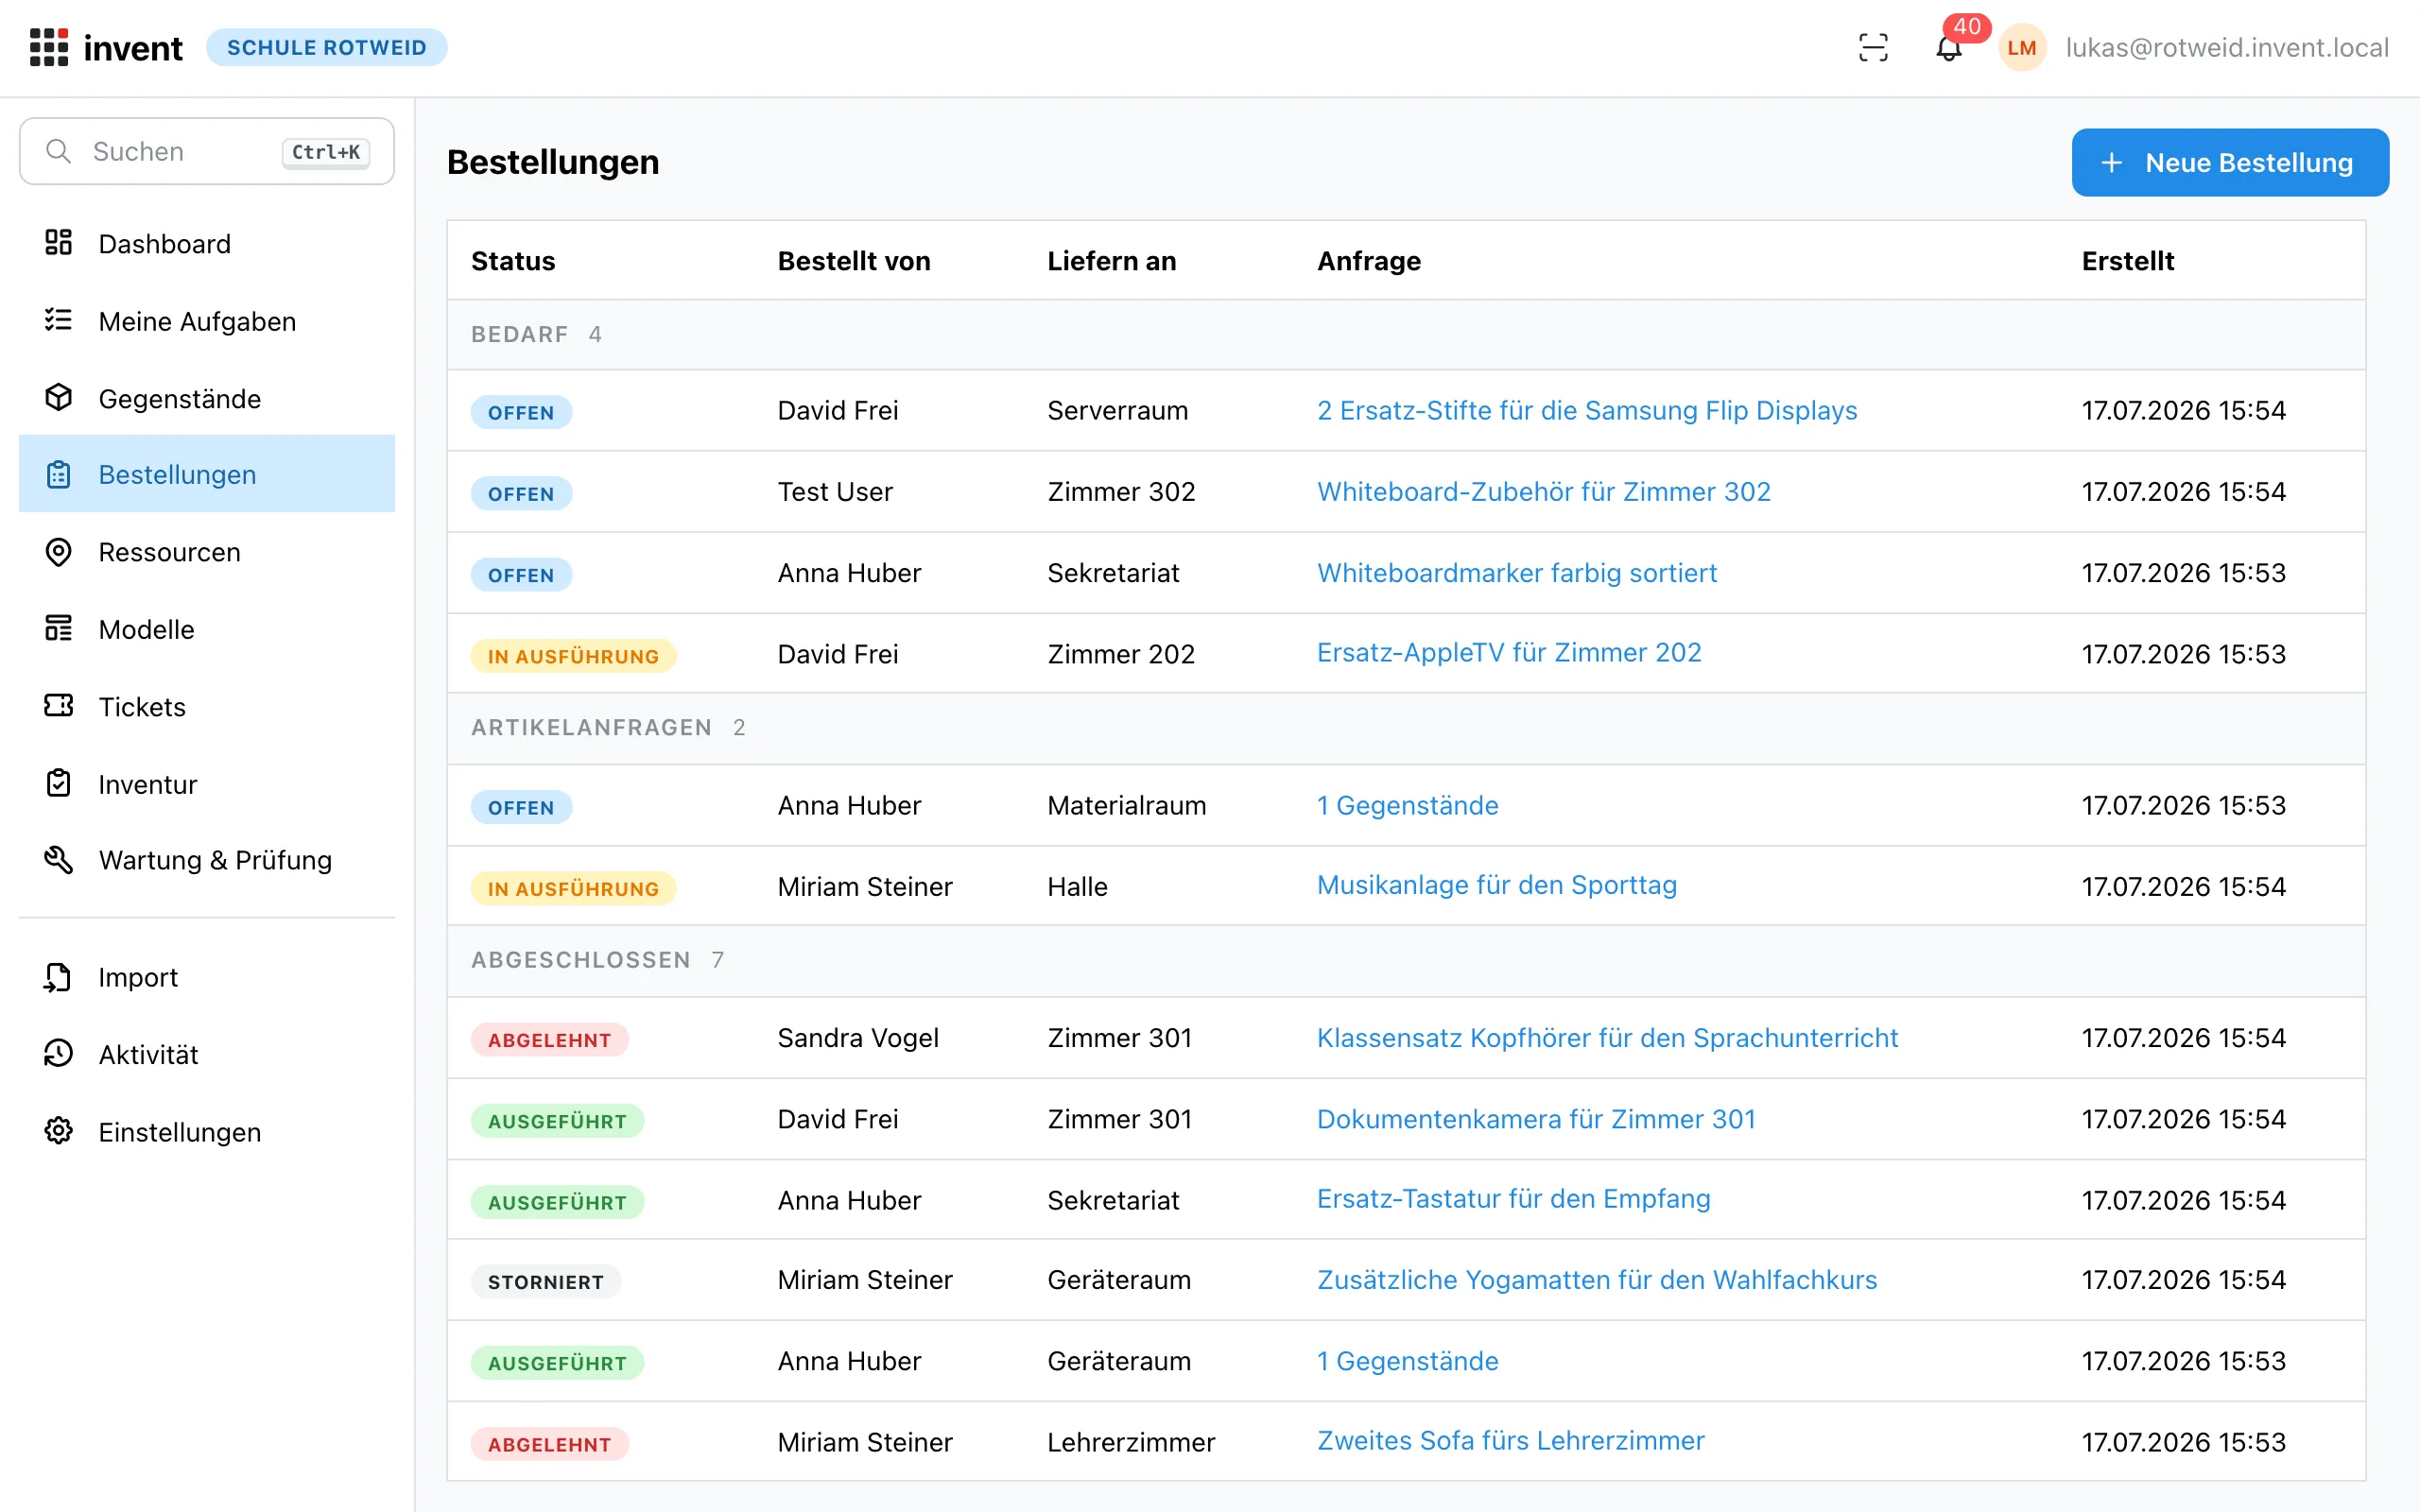2420x1512 pixels.
Task: Click the Abgeschlossen group header
Action: (1406, 960)
